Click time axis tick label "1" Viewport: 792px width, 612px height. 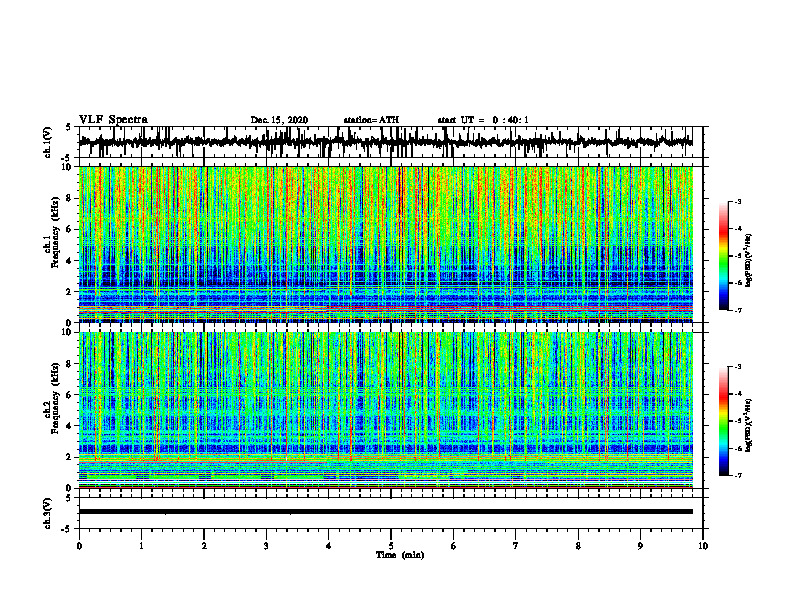[x=141, y=546]
